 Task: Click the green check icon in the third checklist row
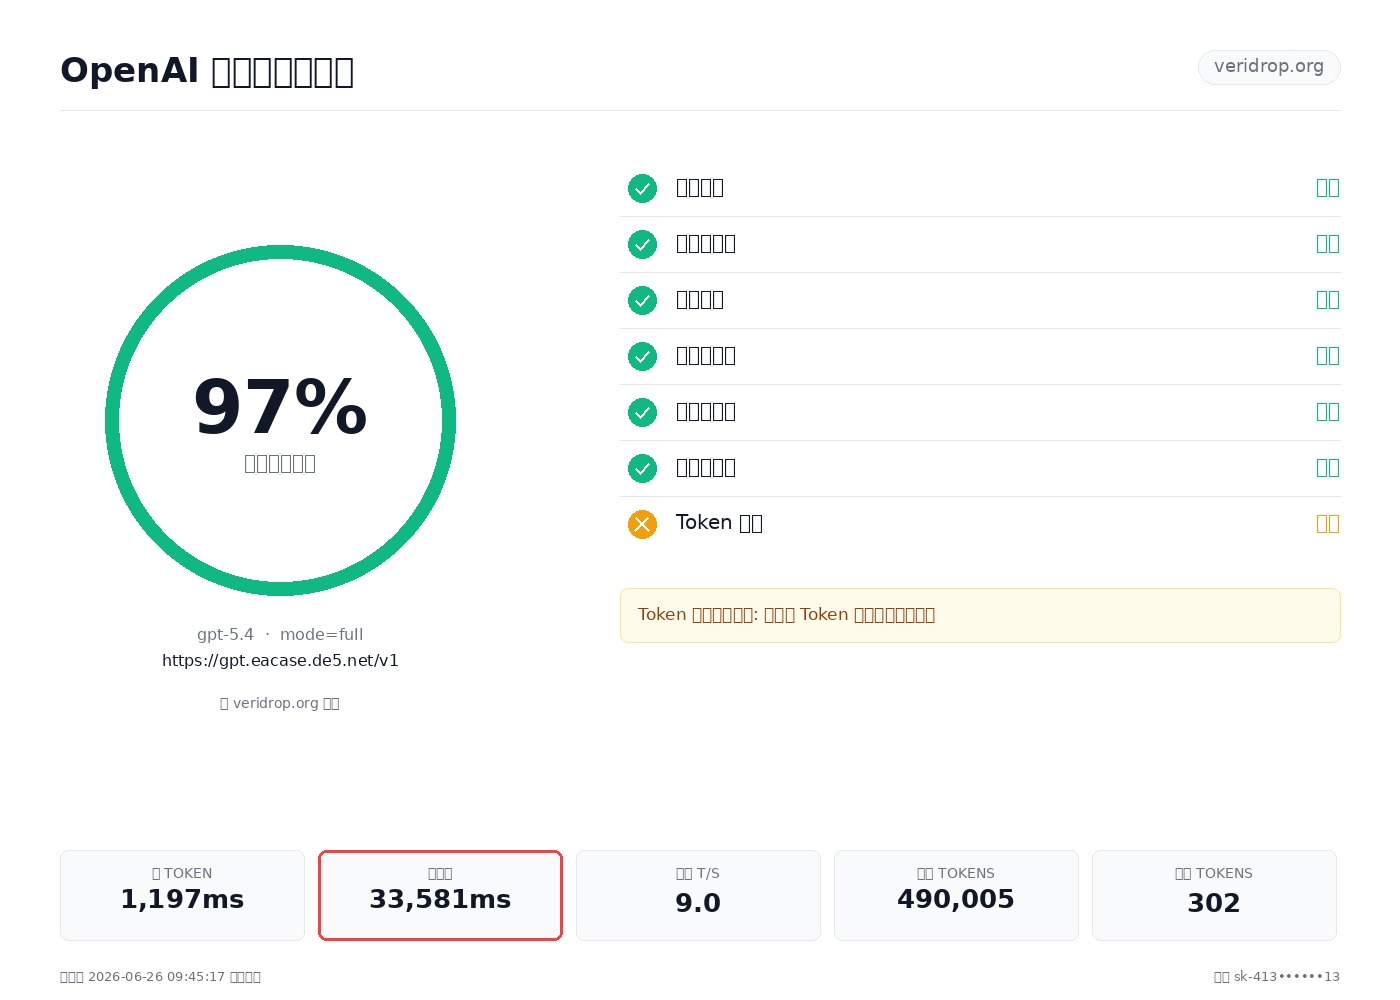[642, 300]
